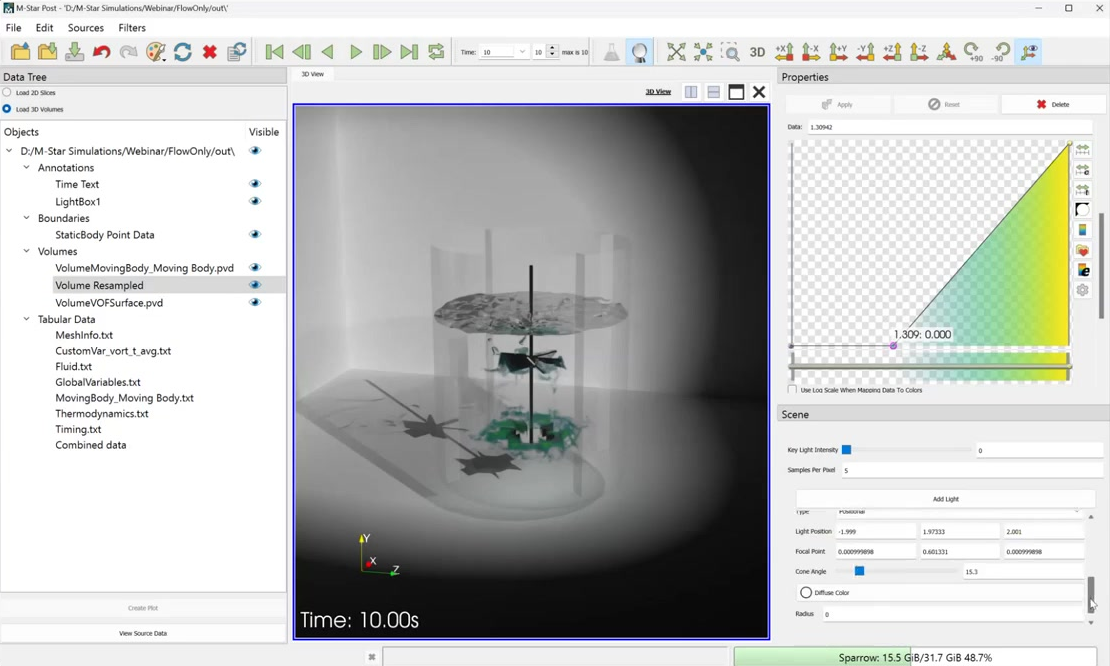
Task: Click the Delete button in Properties
Action: 1053,104
